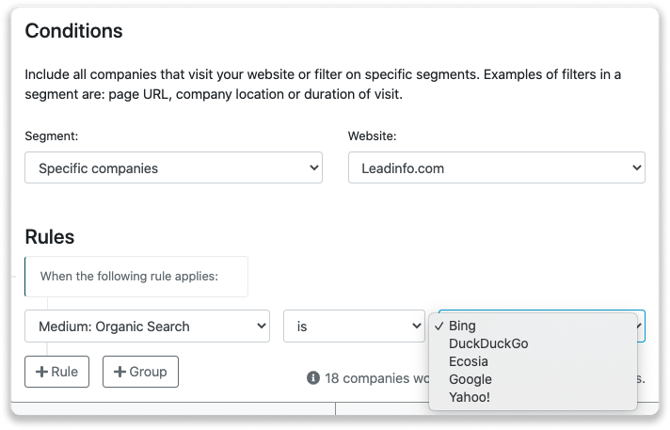Image resolution: width=670 pixels, height=430 pixels.
Task: Choose Ecosia in the open dropdown list
Action: [471, 362]
